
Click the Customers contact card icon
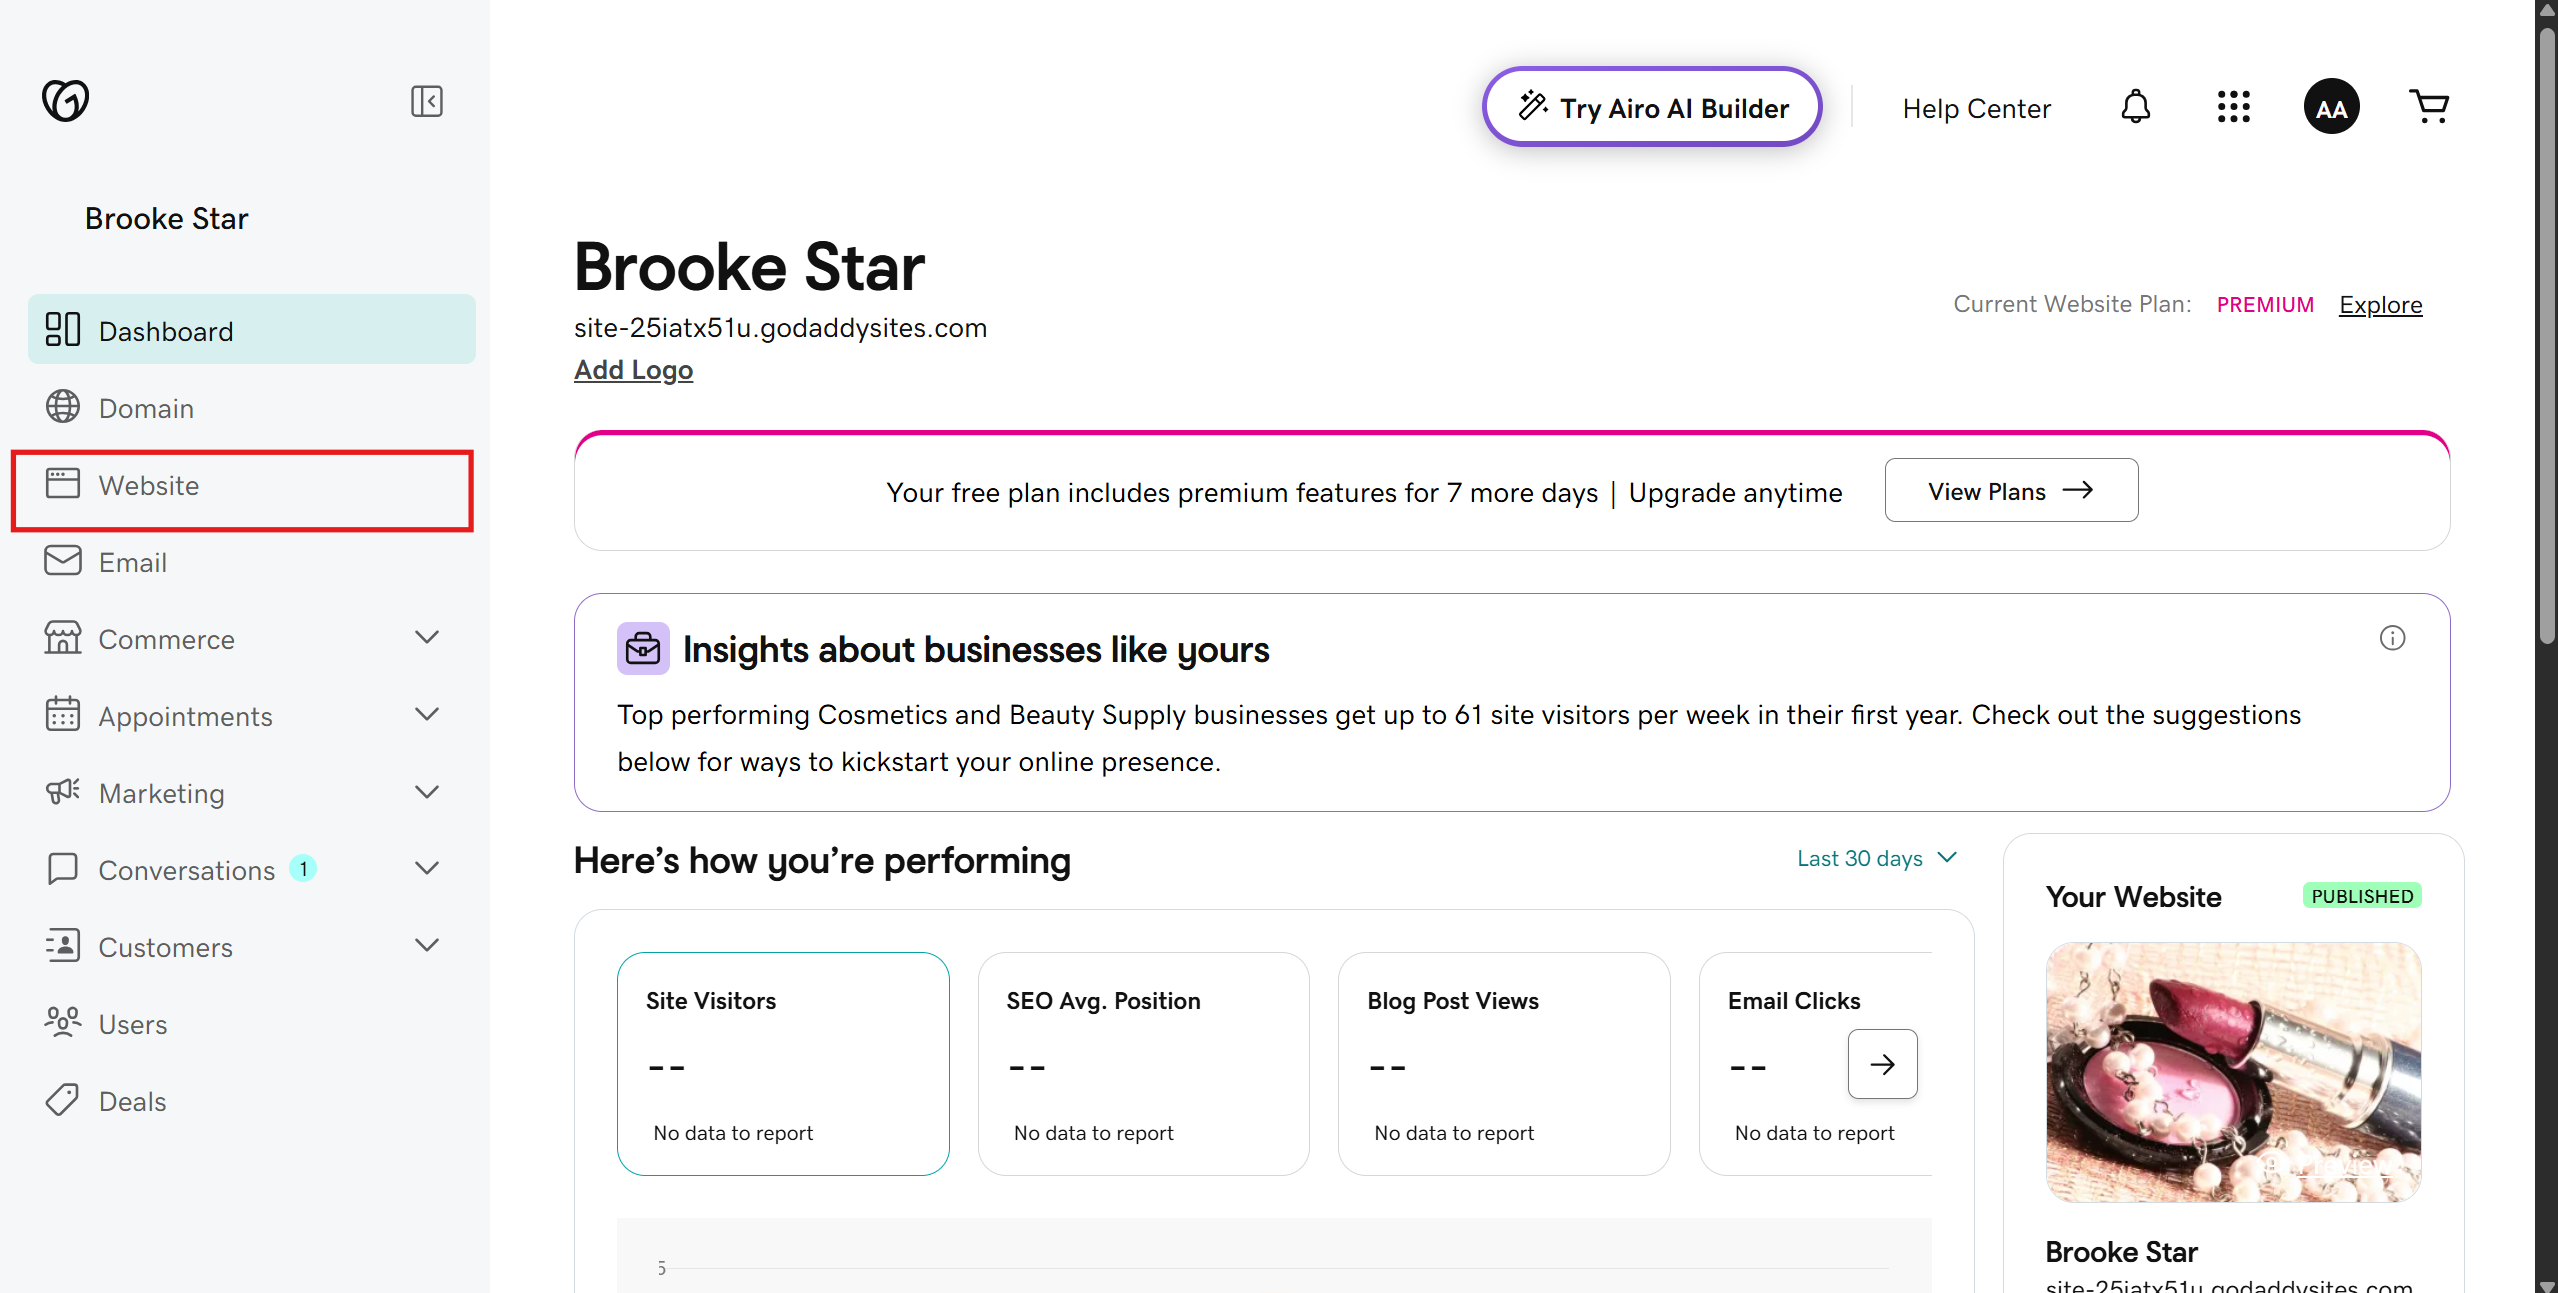pos(63,946)
